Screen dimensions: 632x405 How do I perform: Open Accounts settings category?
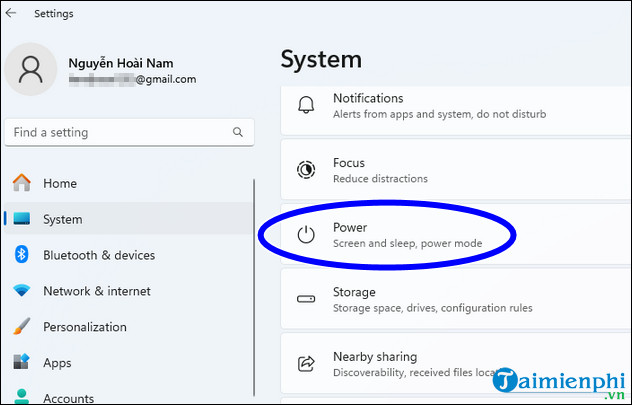pyautogui.click(x=128, y=395)
